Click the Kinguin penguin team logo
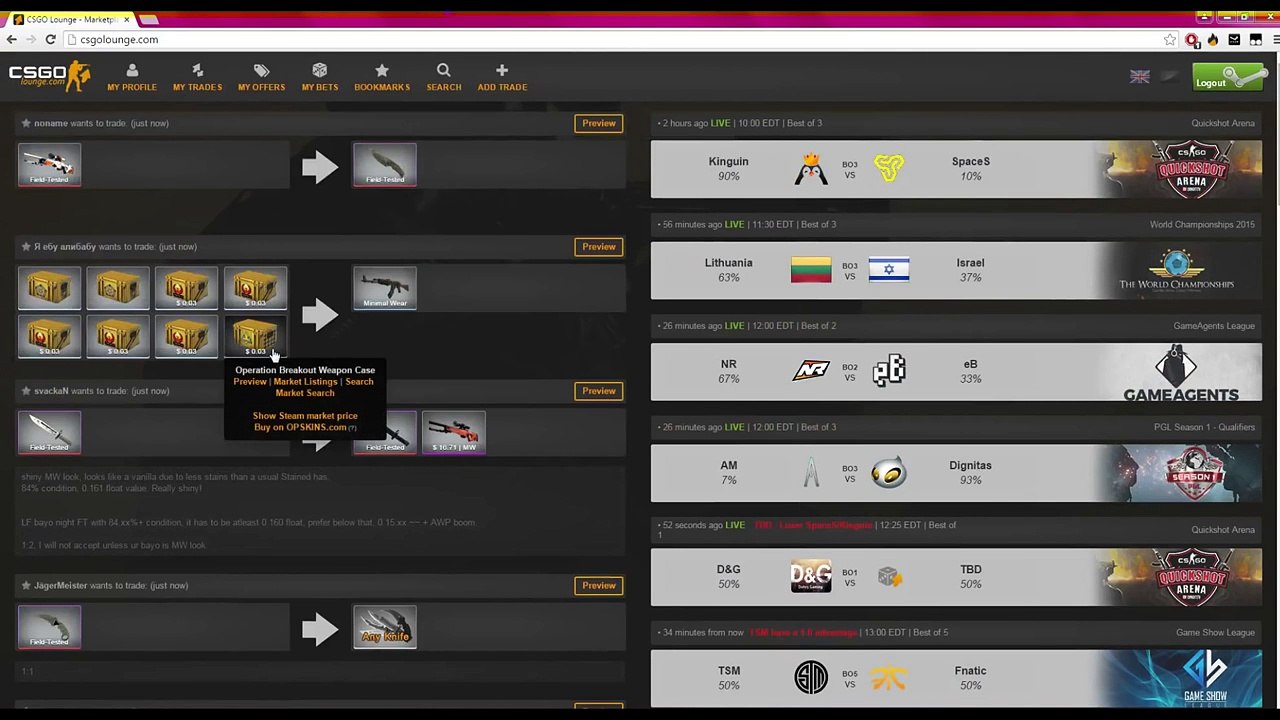Image resolution: width=1280 pixels, height=720 pixels. tap(811, 168)
